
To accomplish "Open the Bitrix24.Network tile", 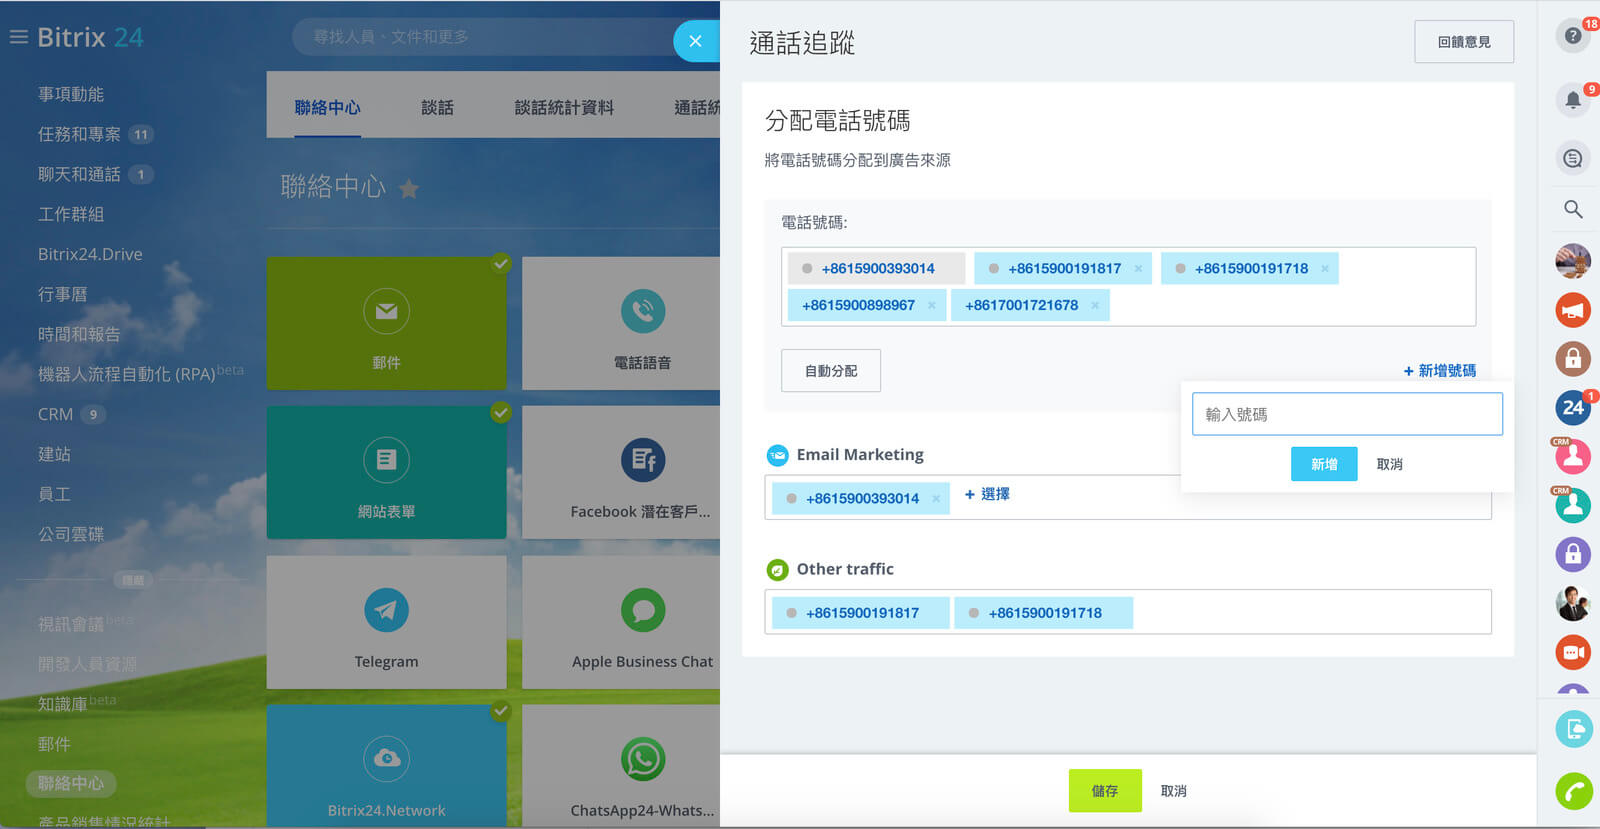I will (386, 765).
